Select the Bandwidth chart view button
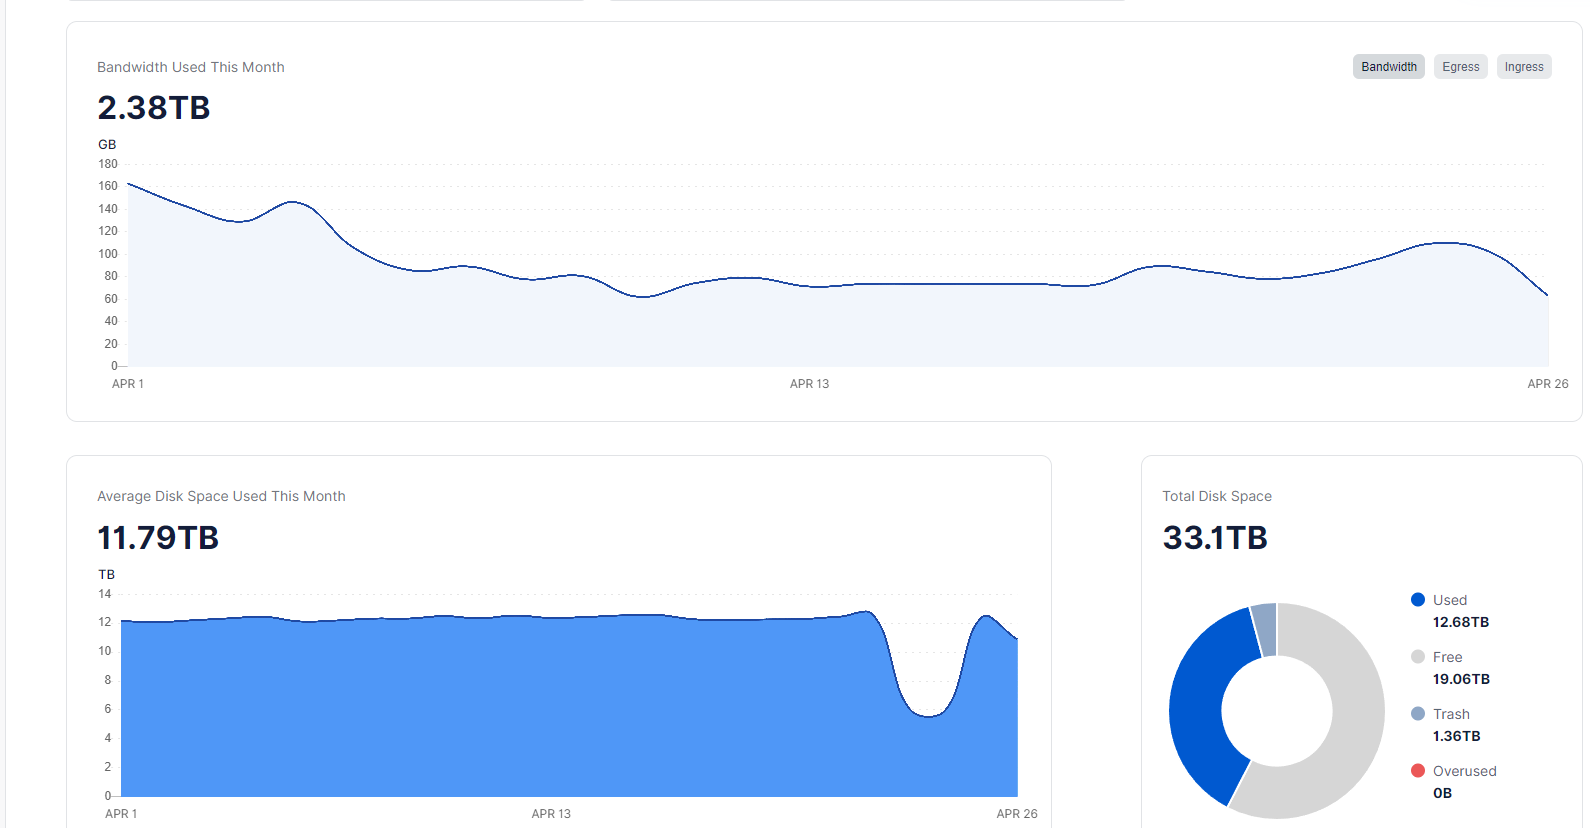 coord(1388,67)
